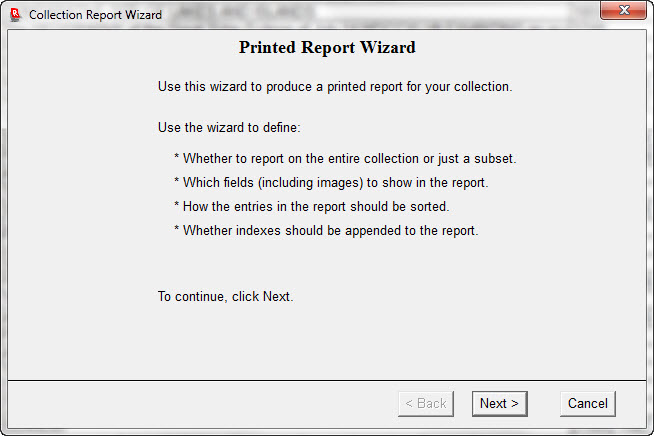Screen dimensions: 654x436
Task: Click the asterisk before "Whether indexes"
Action: tap(177, 231)
